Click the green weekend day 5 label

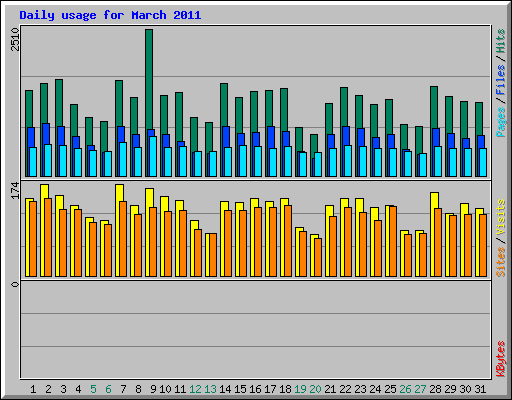coord(93,389)
